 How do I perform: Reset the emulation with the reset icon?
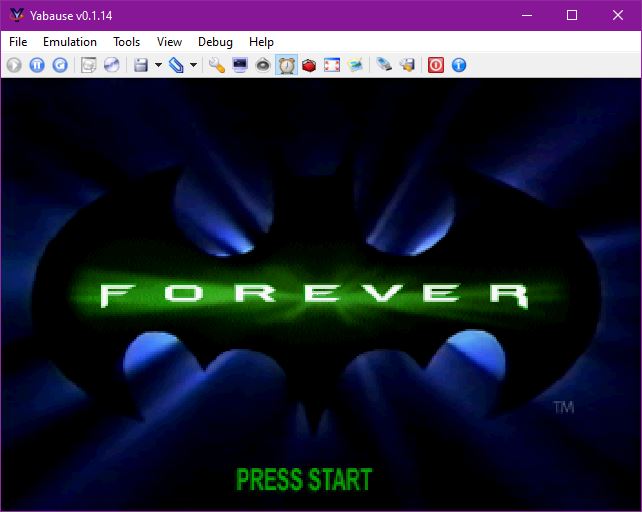60,65
